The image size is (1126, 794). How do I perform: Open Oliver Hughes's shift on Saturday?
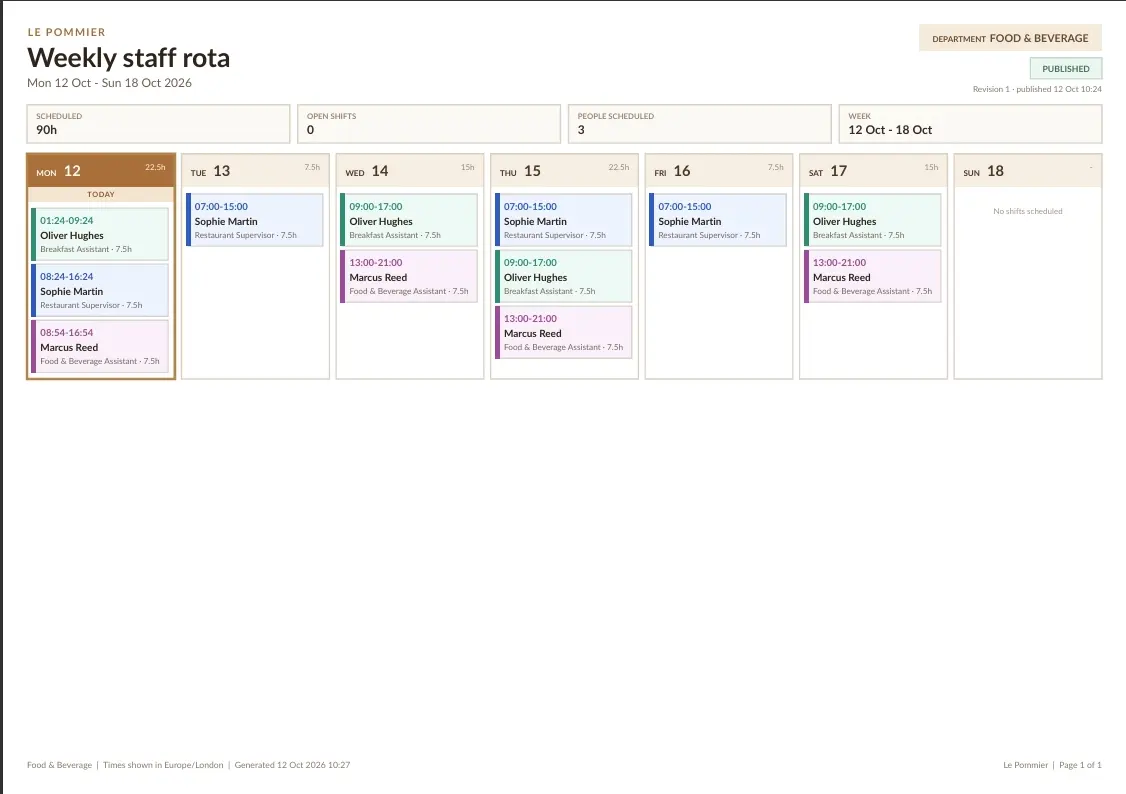[873, 220]
